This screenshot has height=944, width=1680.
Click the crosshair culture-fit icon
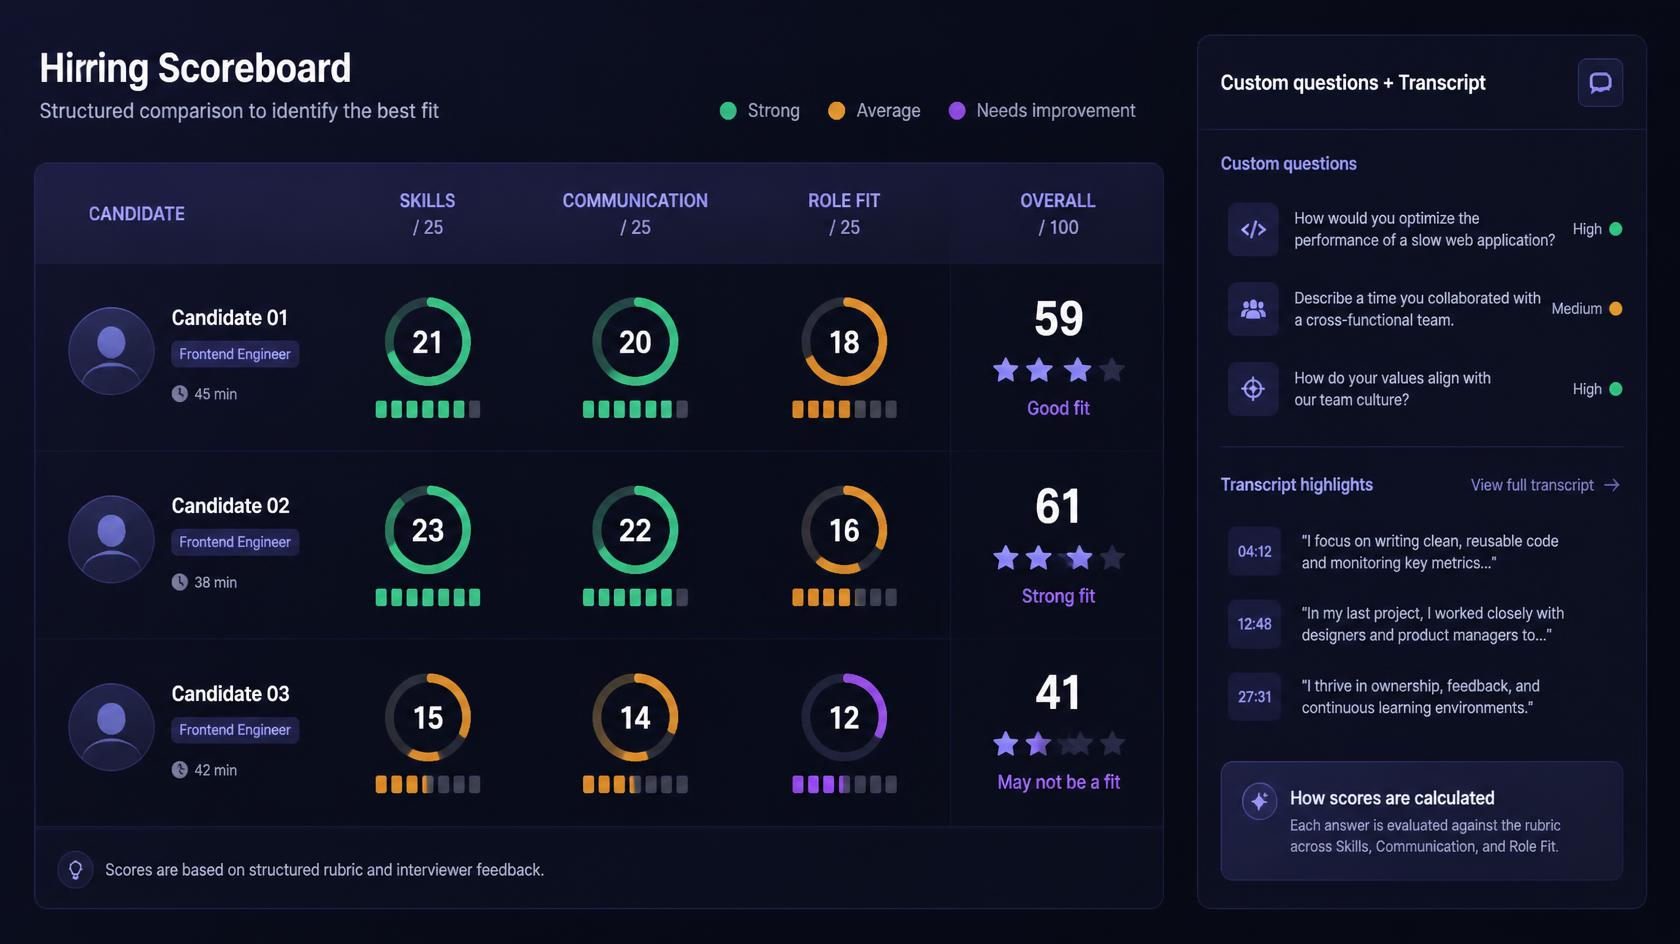pyautogui.click(x=1253, y=389)
